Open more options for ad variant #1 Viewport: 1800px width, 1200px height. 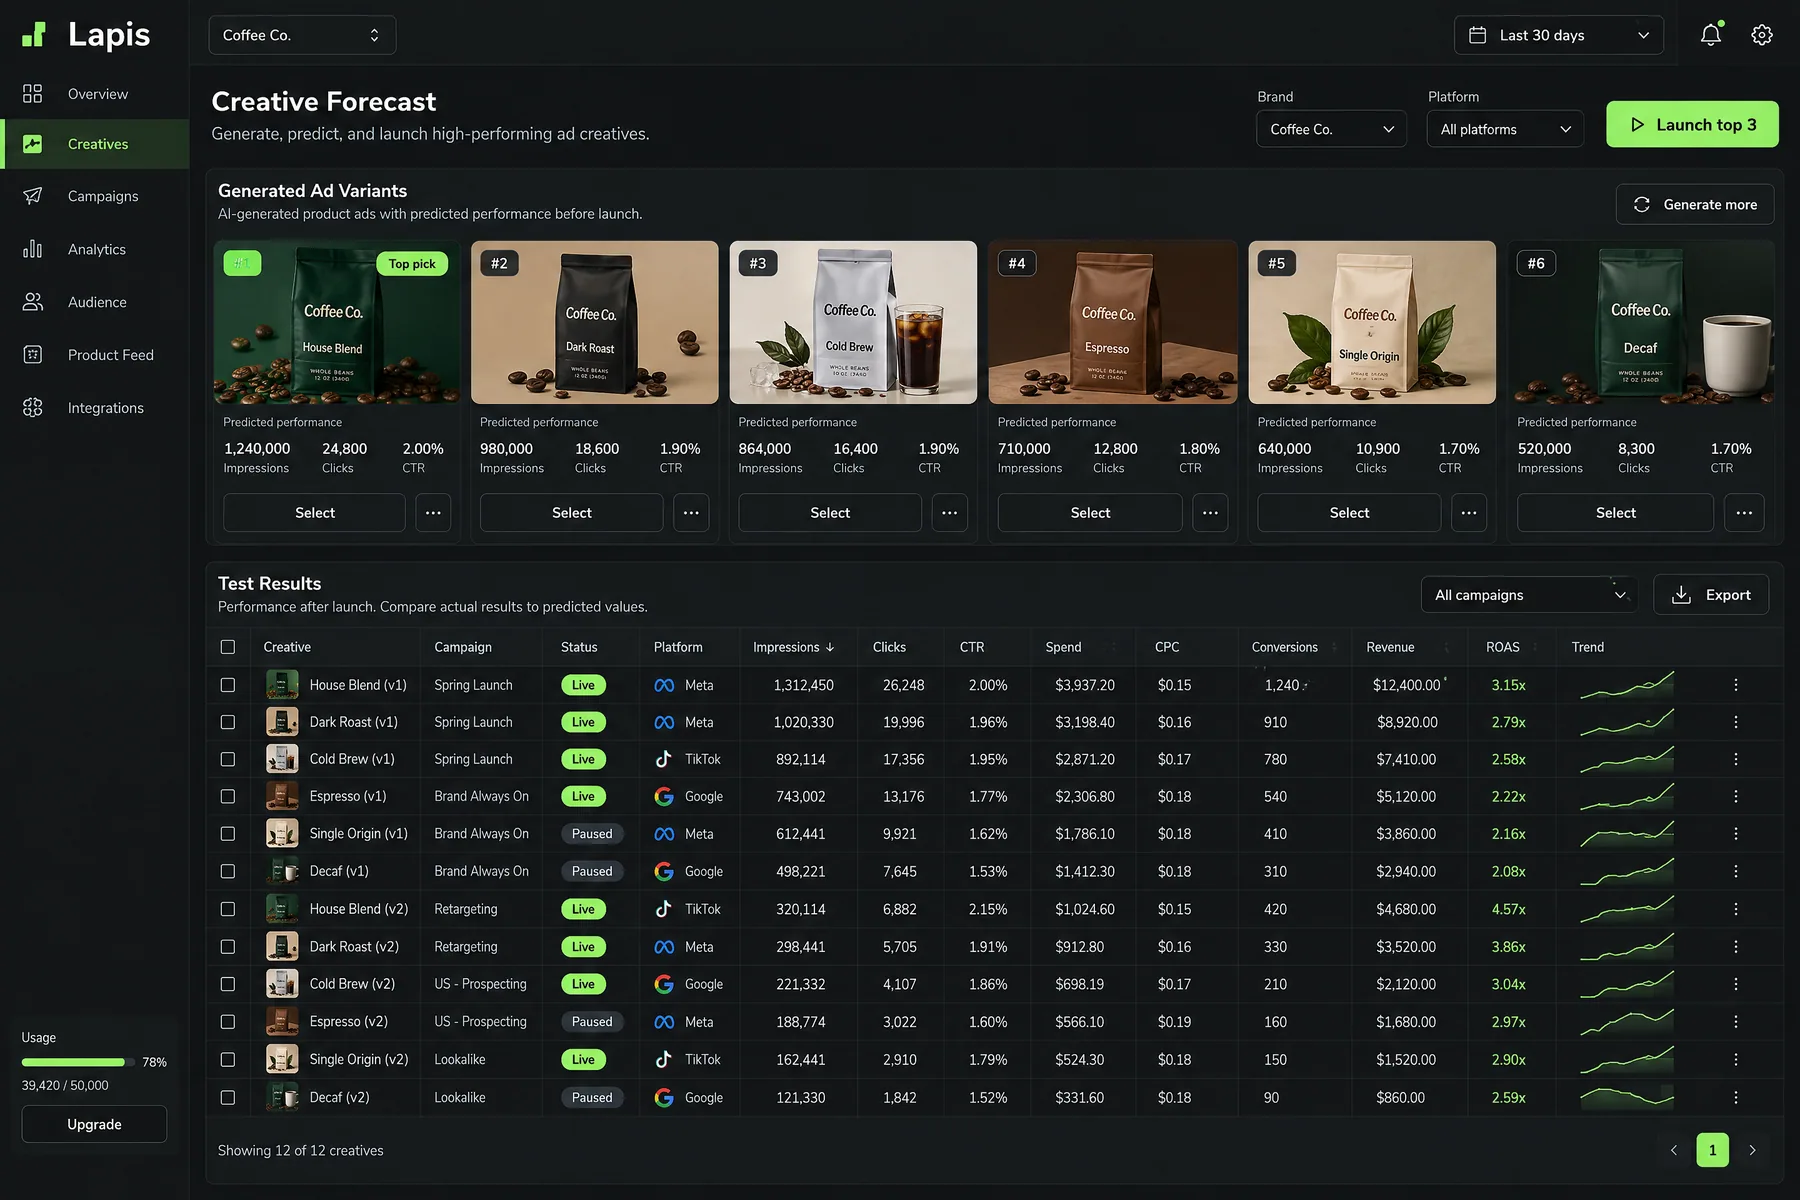433,513
